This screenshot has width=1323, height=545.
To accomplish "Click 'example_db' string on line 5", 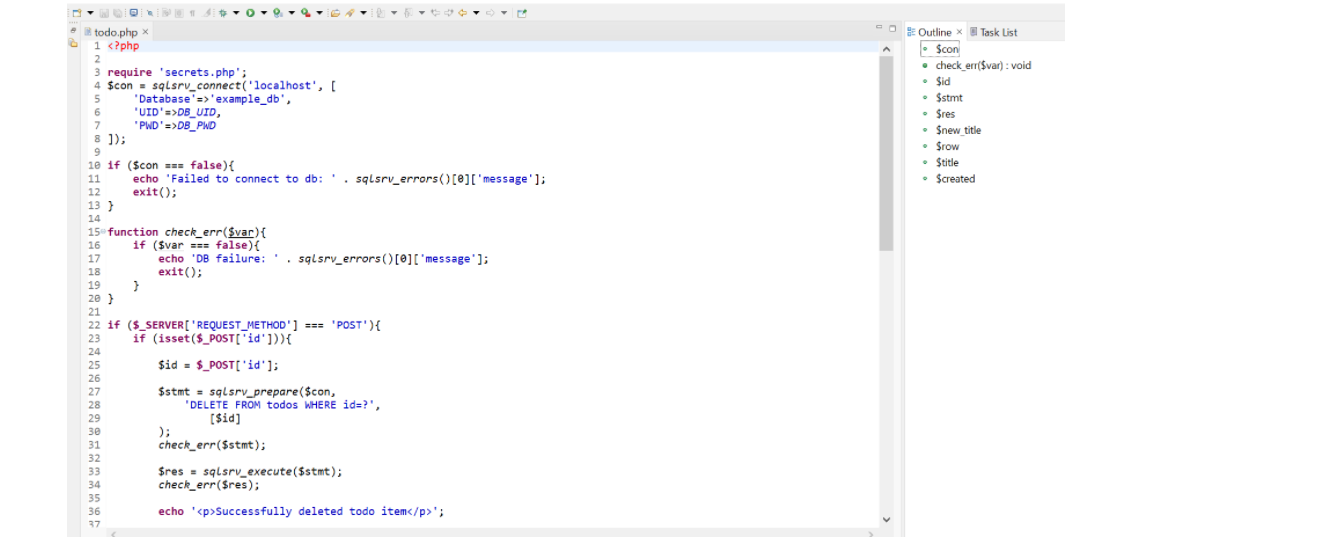I will (x=248, y=99).
